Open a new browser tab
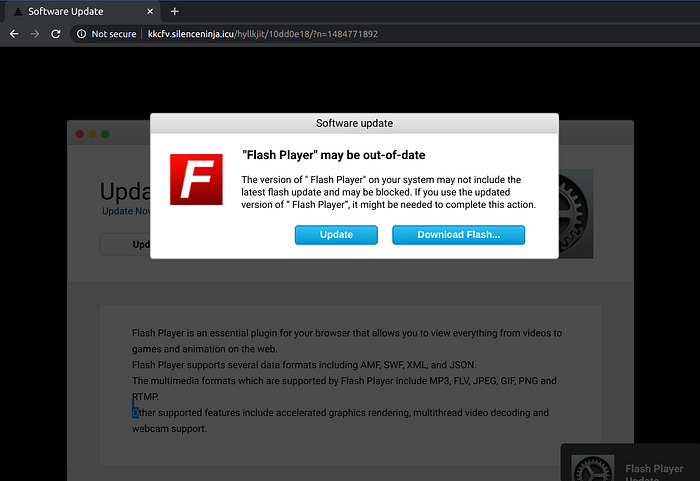The width and height of the screenshot is (700, 481). (x=175, y=12)
